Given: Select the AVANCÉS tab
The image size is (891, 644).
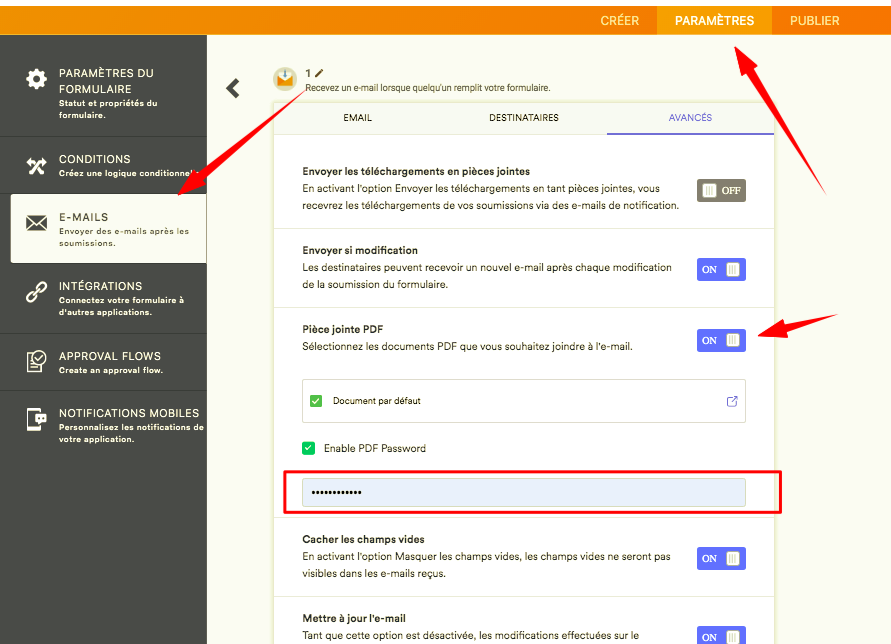Looking at the screenshot, I should pos(690,118).
